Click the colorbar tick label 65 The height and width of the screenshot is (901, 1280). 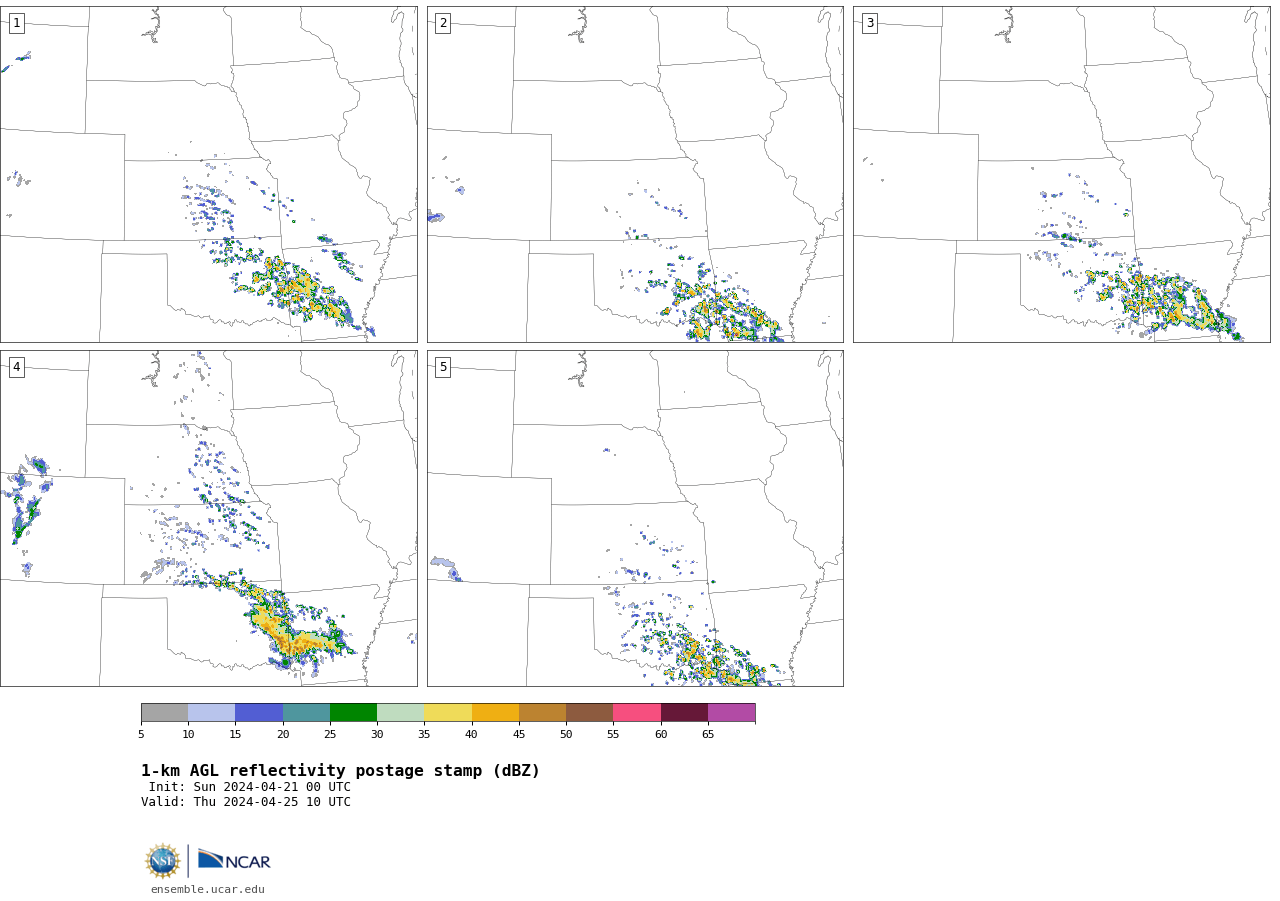tap(708, 735)
